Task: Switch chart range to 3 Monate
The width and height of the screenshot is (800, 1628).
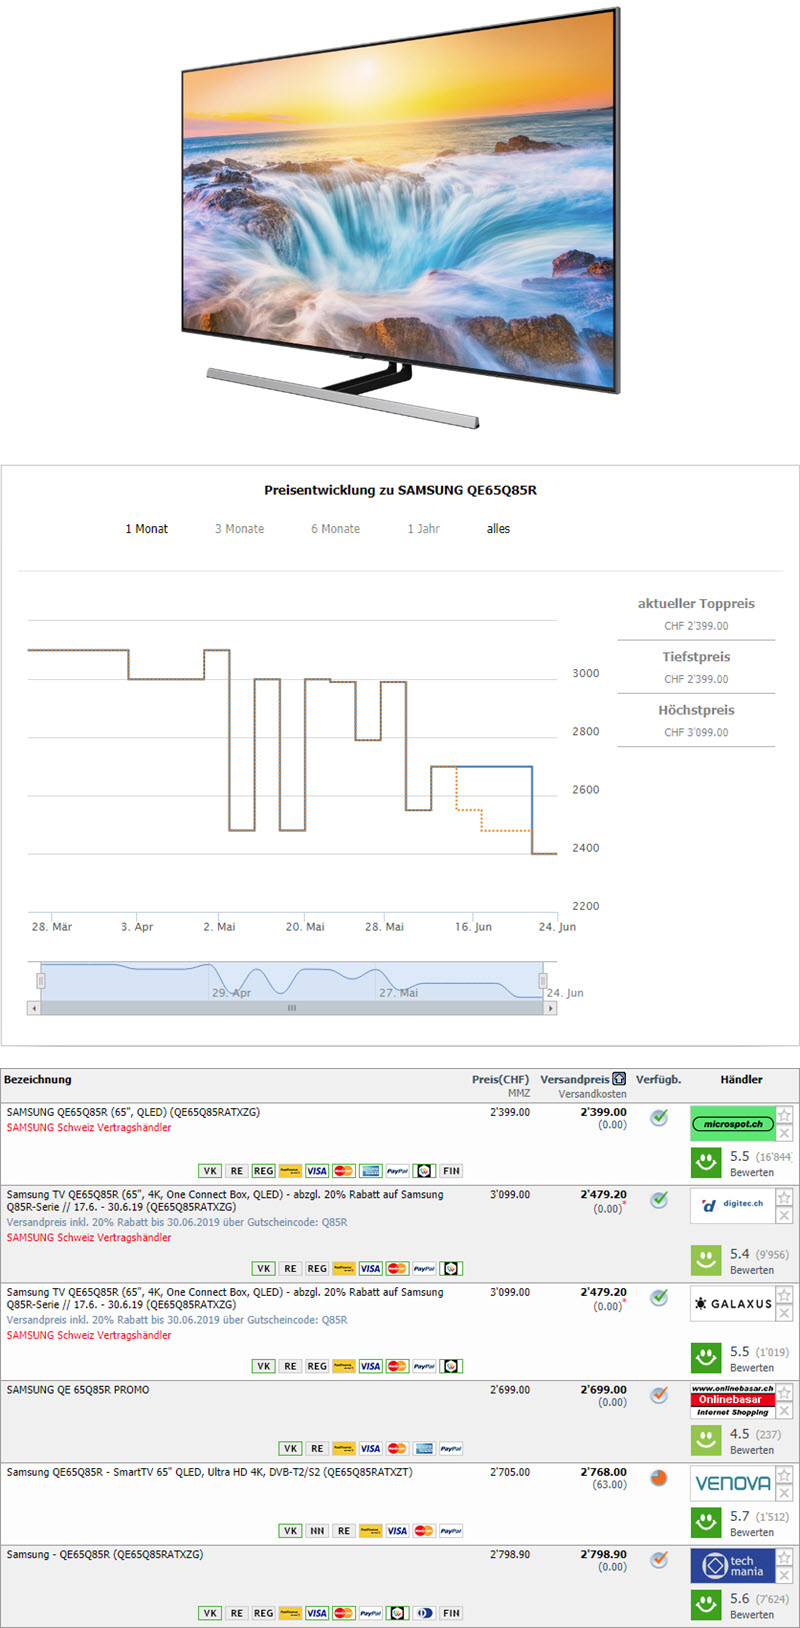Action: click(239, 529)
